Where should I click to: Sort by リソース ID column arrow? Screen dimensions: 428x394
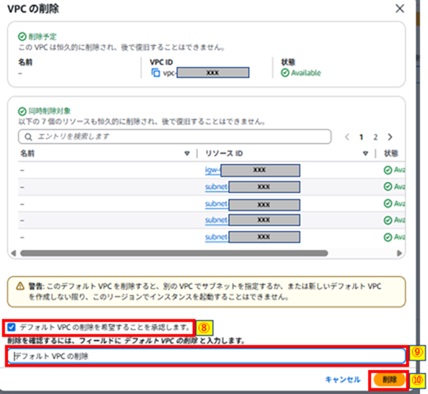366,153
